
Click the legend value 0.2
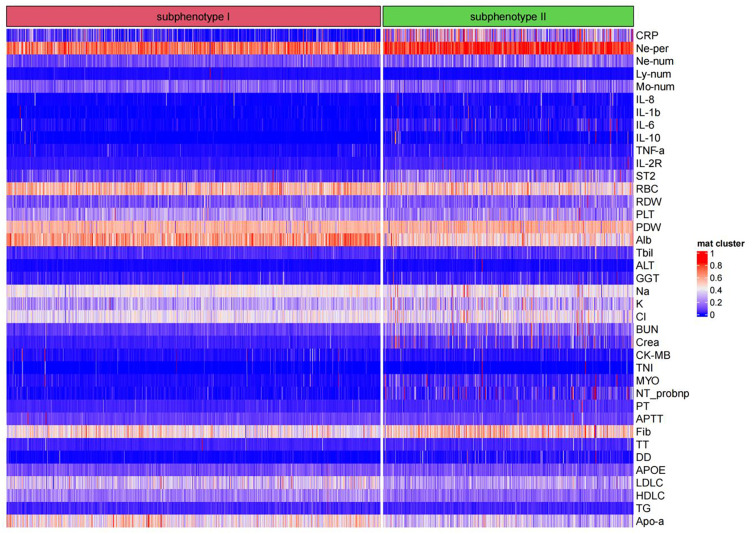pos(716,303)
